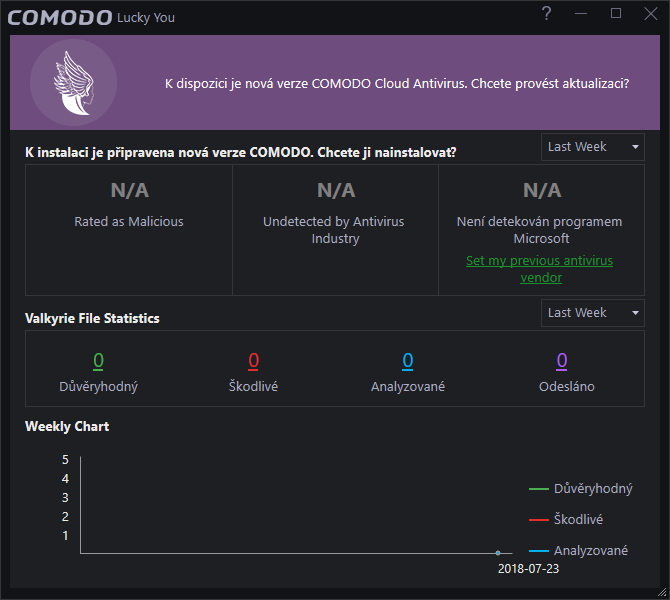Click the COMODO title logo text
Viewport: 670px width, 600px height.
click(60, 18)
